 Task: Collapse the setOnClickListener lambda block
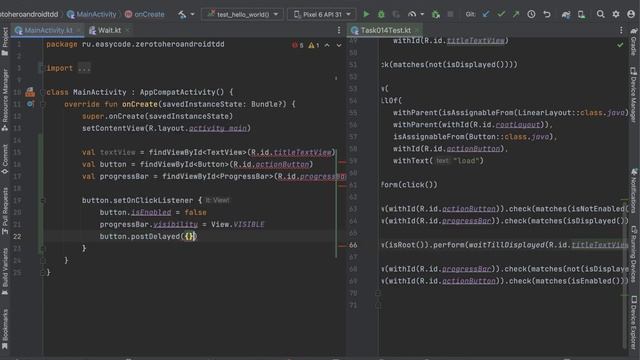coord(43,200)
